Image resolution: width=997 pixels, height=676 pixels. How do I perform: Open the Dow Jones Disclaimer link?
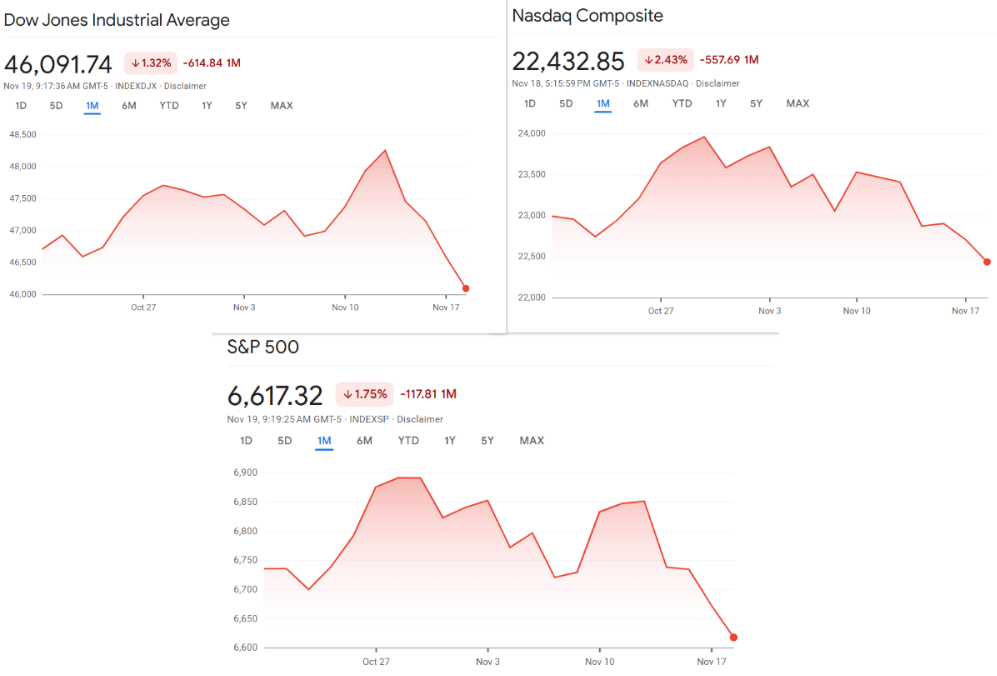point(185,86)
